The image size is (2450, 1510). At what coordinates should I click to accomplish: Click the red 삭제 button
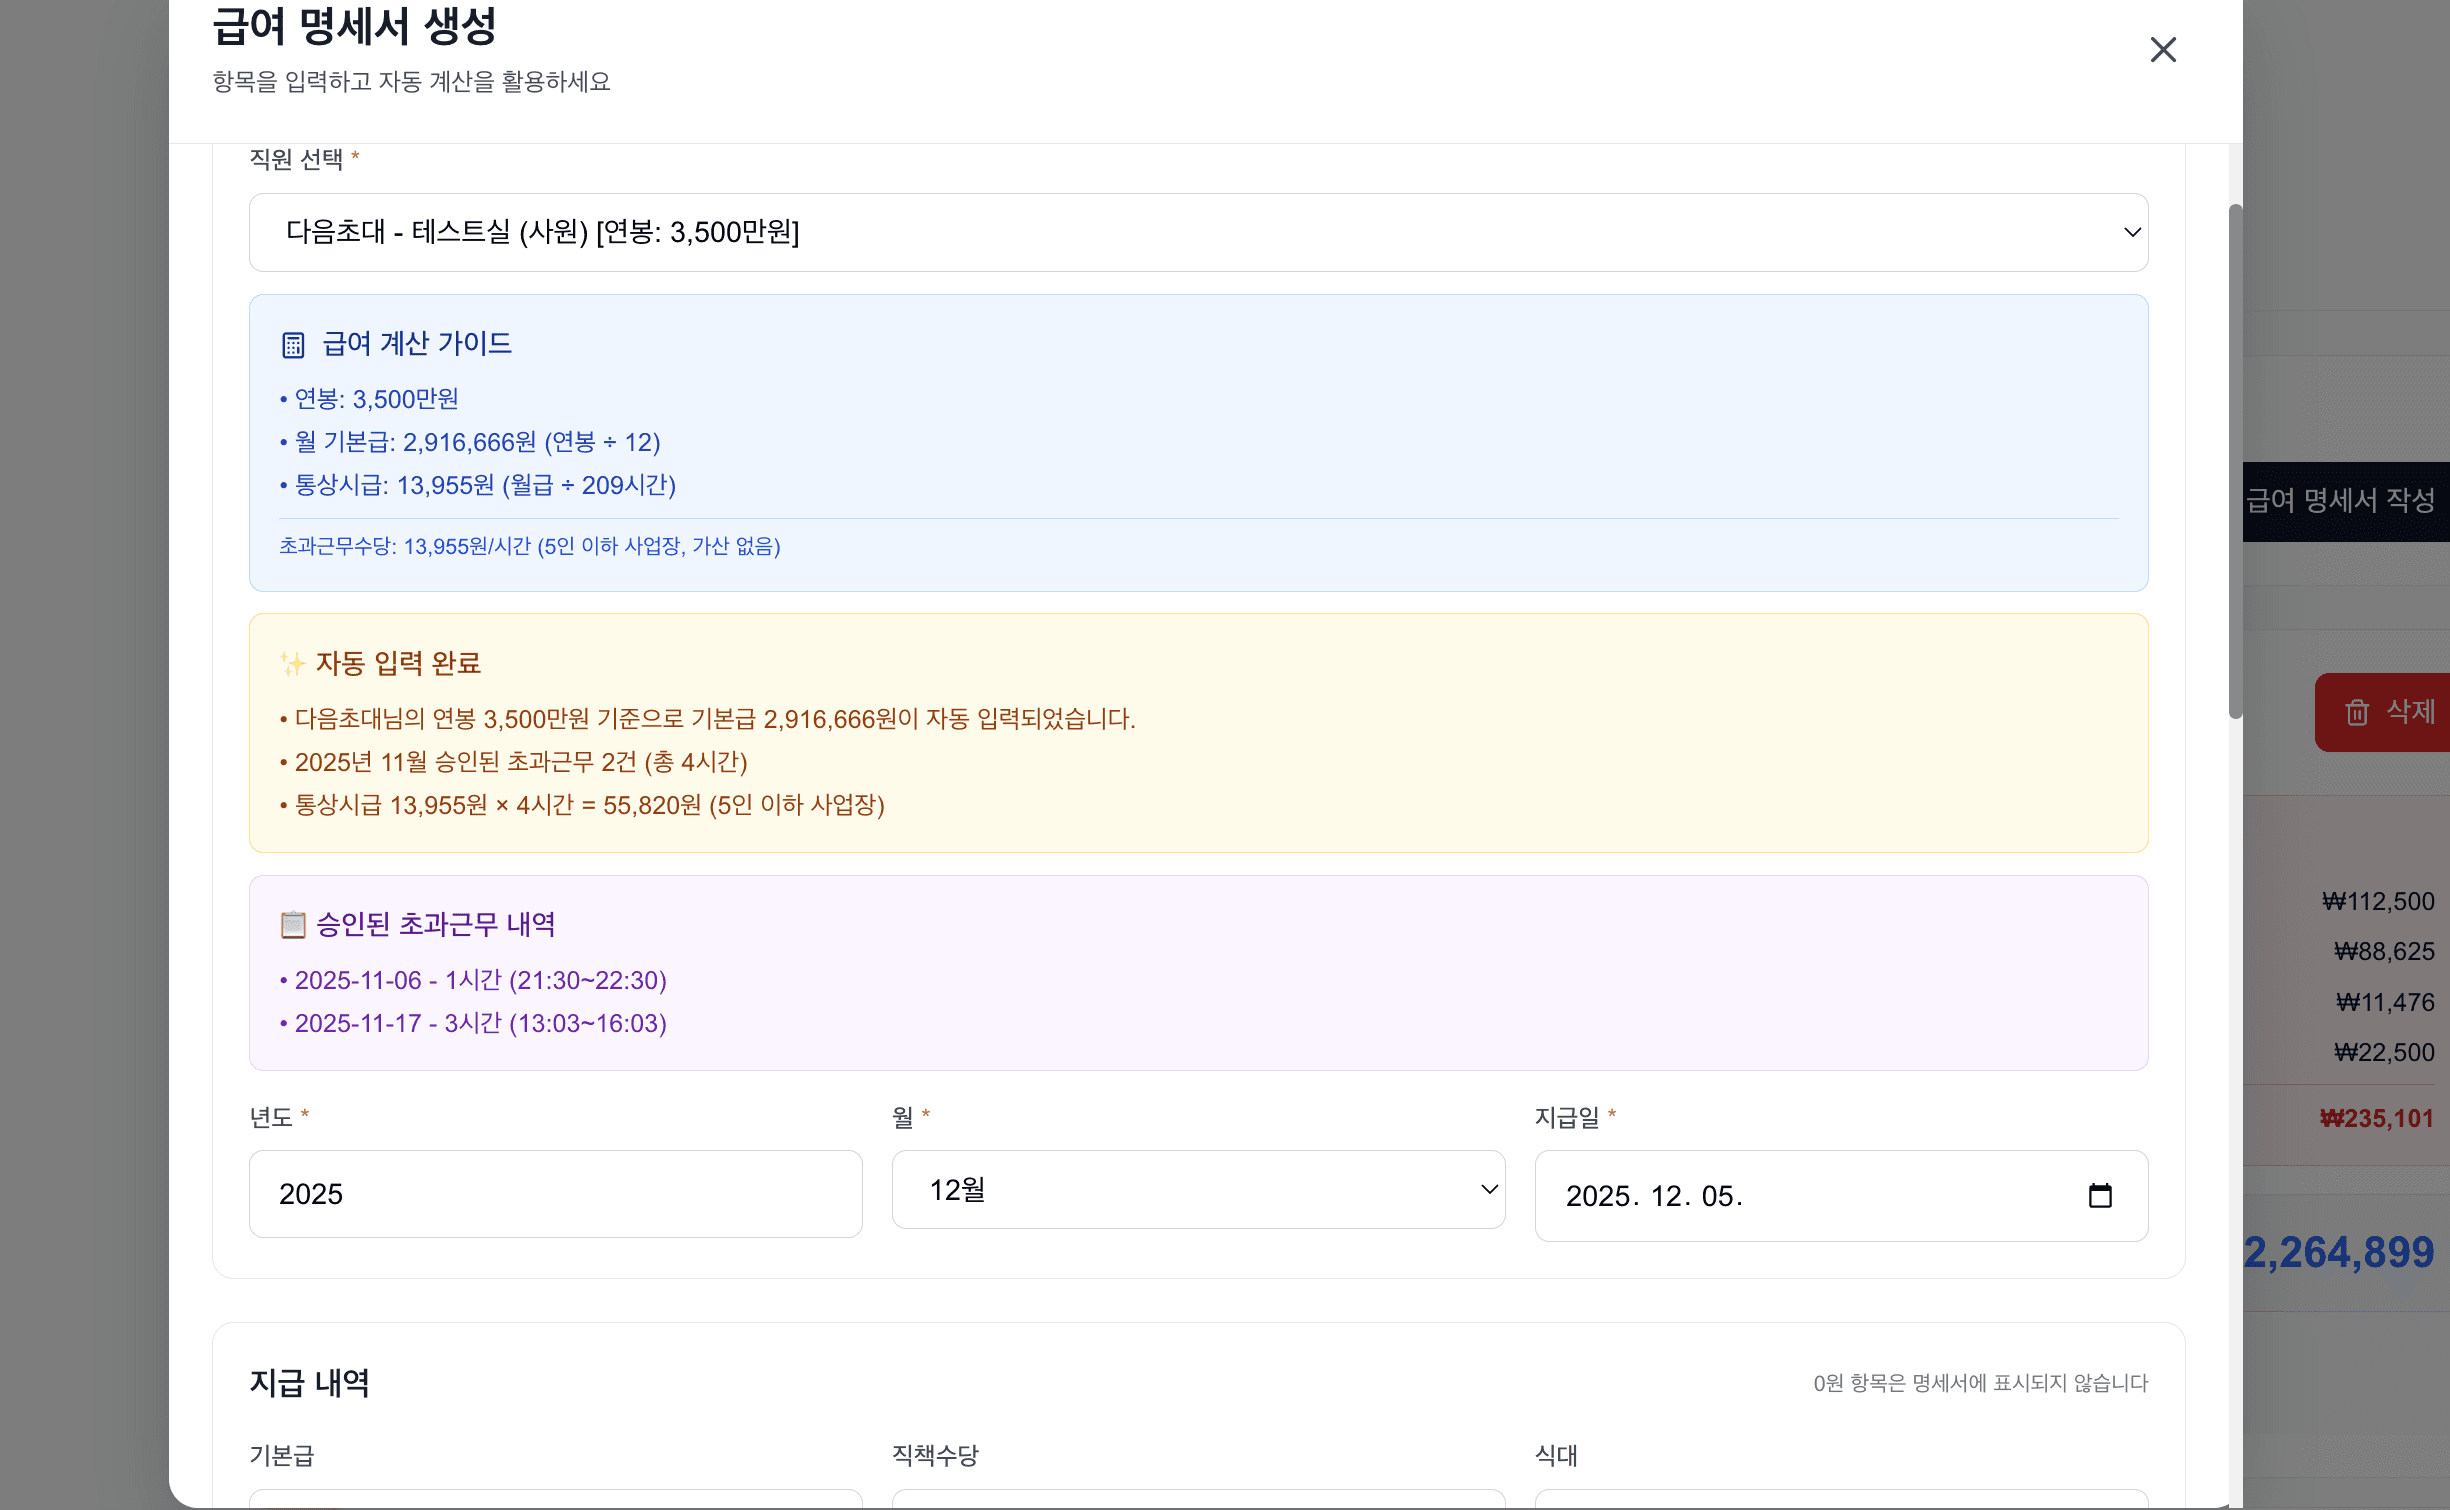click(2395, 712)
